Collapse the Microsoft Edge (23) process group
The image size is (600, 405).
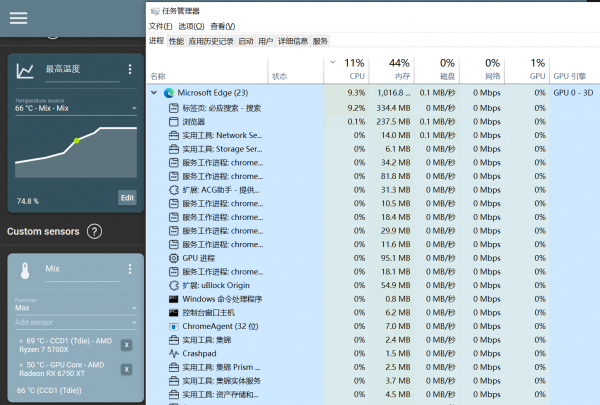click(x=154, y=93)
